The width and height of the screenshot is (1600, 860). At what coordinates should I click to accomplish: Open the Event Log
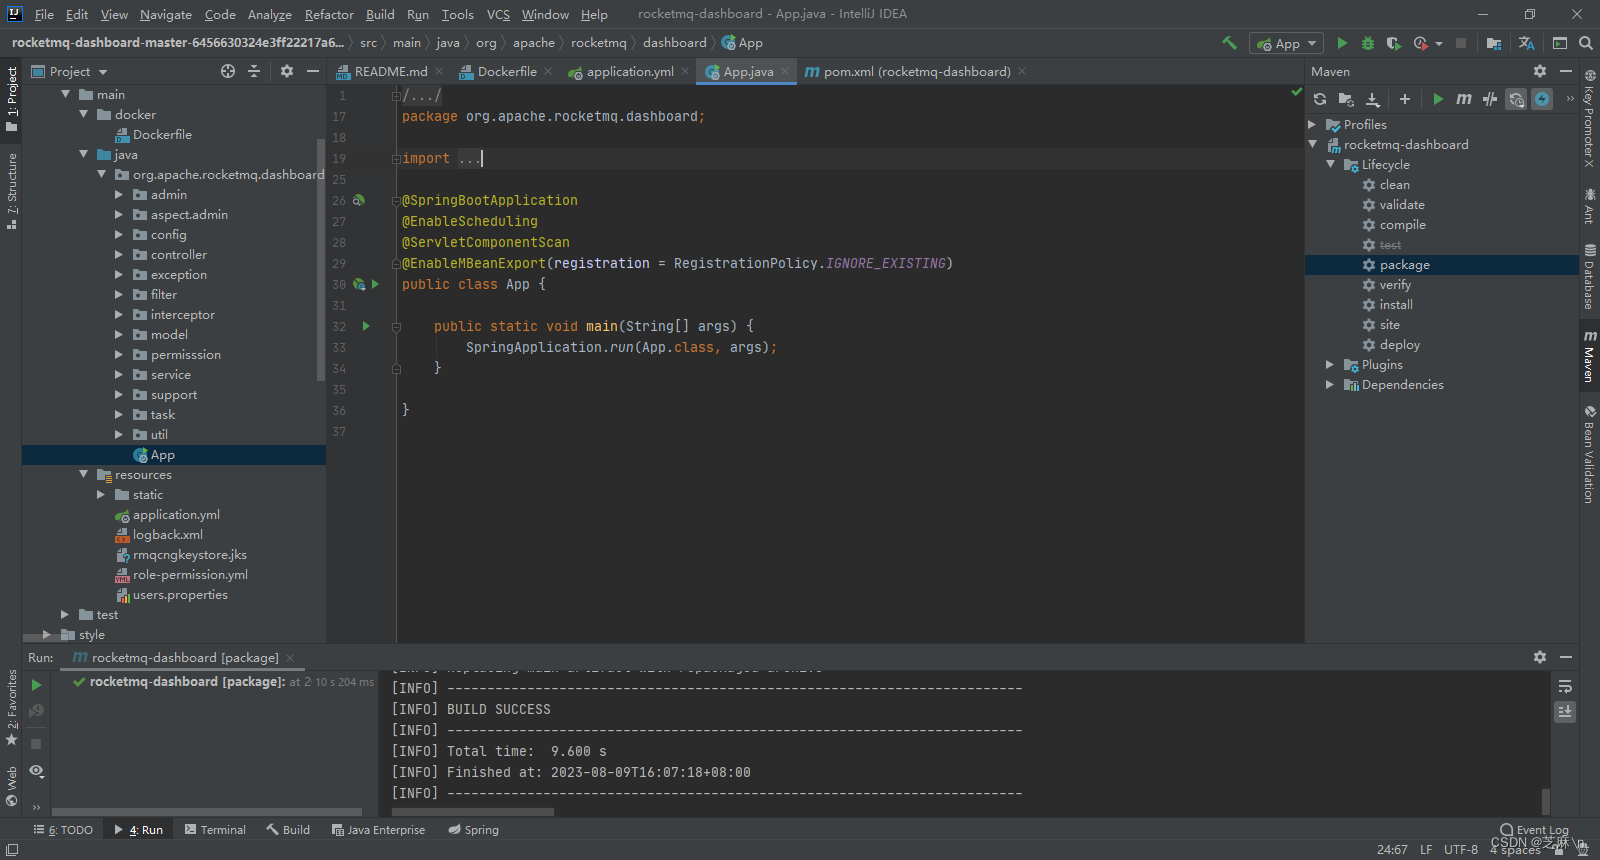click(x=1535, y=830)
